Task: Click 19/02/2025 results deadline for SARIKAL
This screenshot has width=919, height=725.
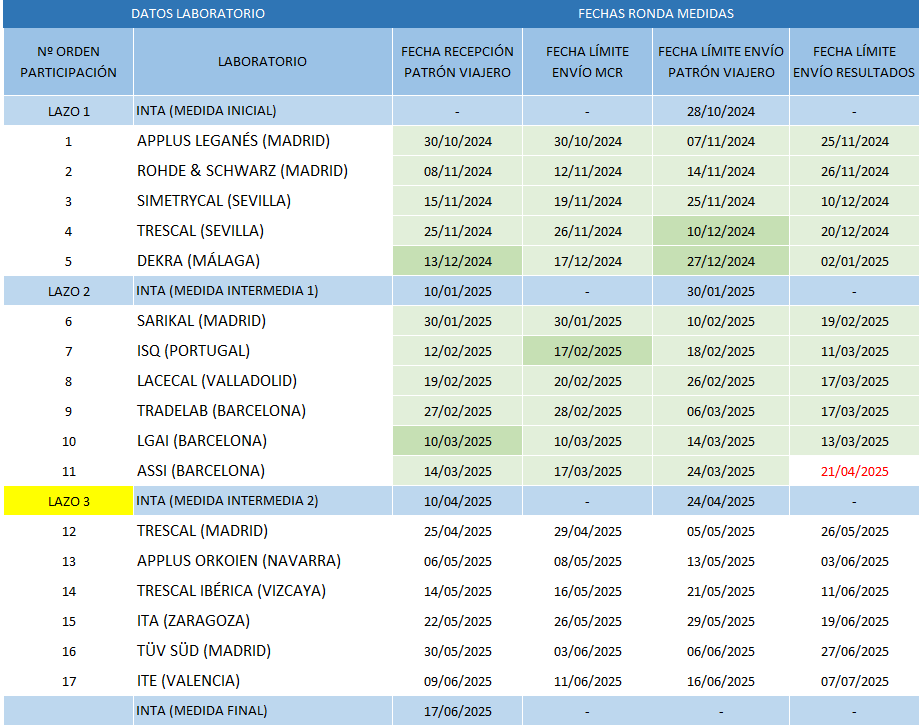Action: pos(855,321)
